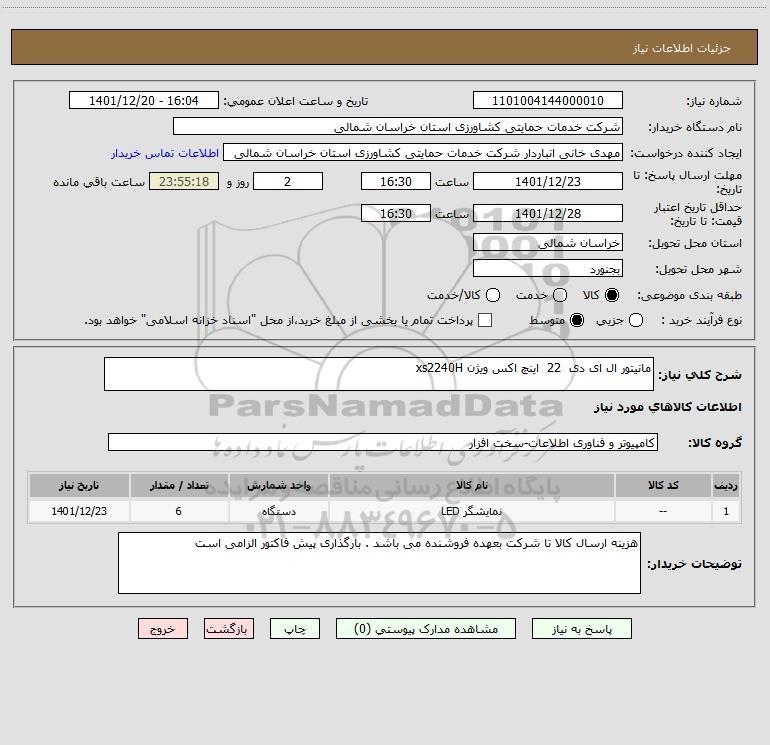Click the remaining days field showing 2

(288, 181)
